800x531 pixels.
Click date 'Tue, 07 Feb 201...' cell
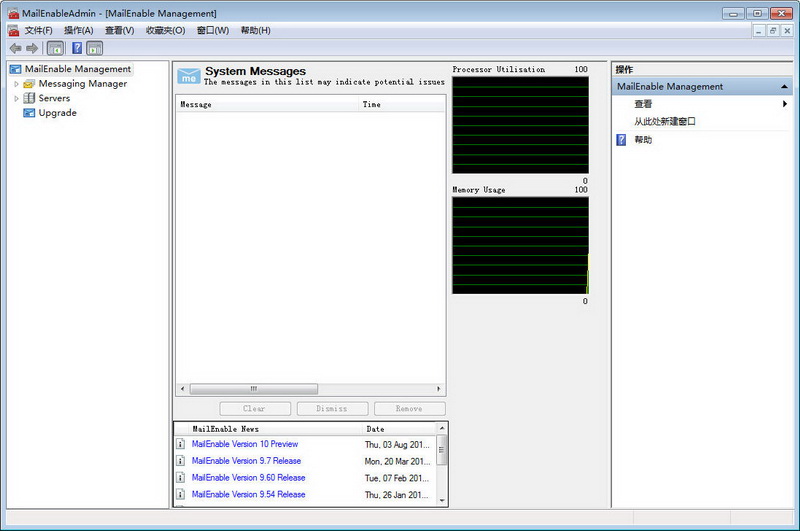[x=397, y=478]
